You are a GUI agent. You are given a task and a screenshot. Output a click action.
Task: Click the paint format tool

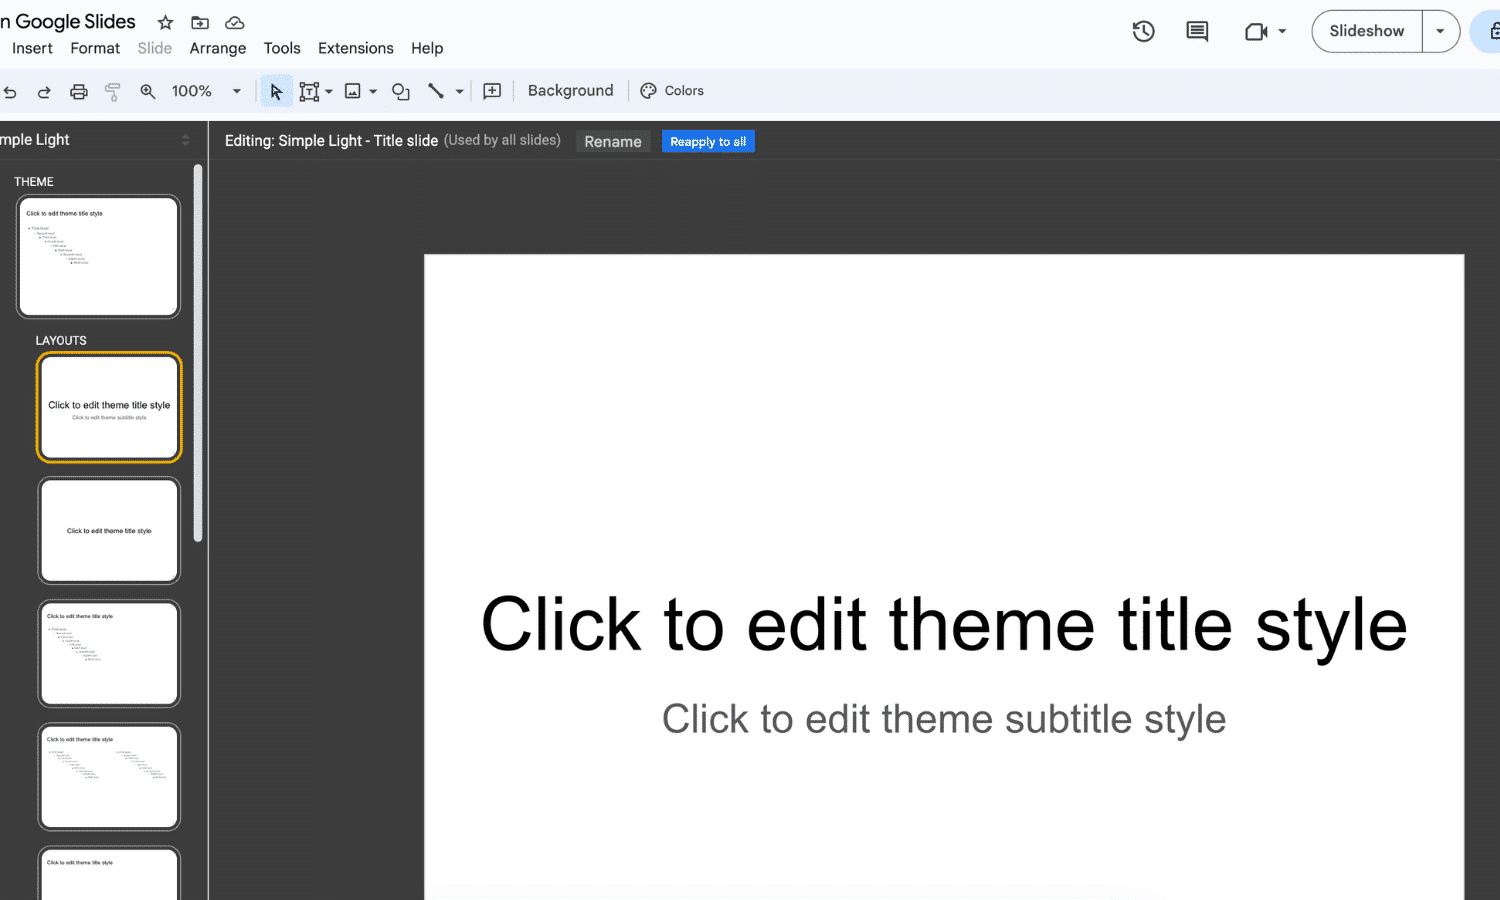(112, 90)
